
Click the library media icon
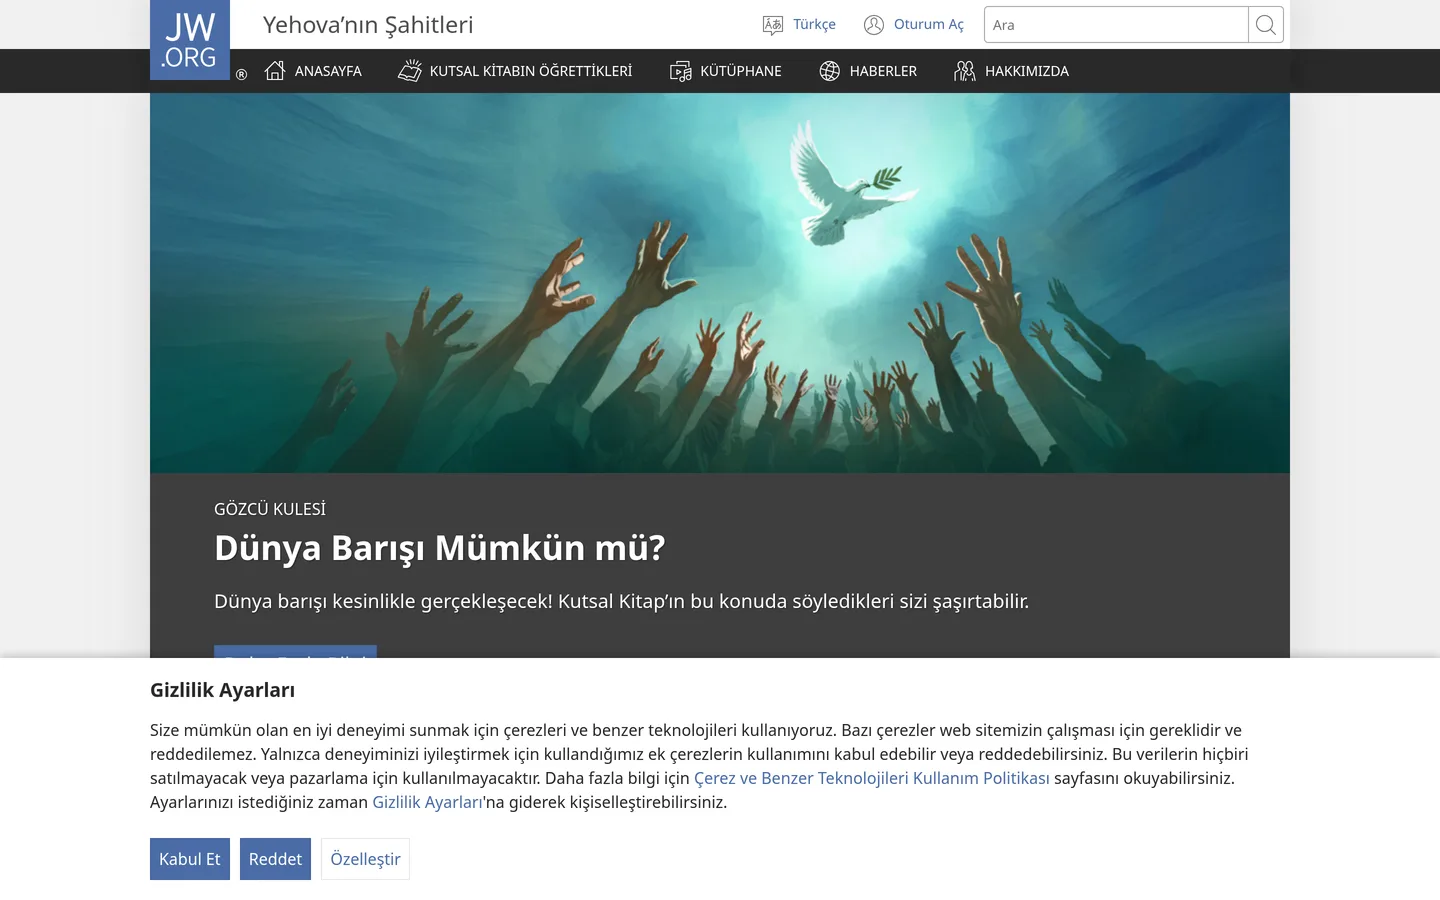point(681,71)
